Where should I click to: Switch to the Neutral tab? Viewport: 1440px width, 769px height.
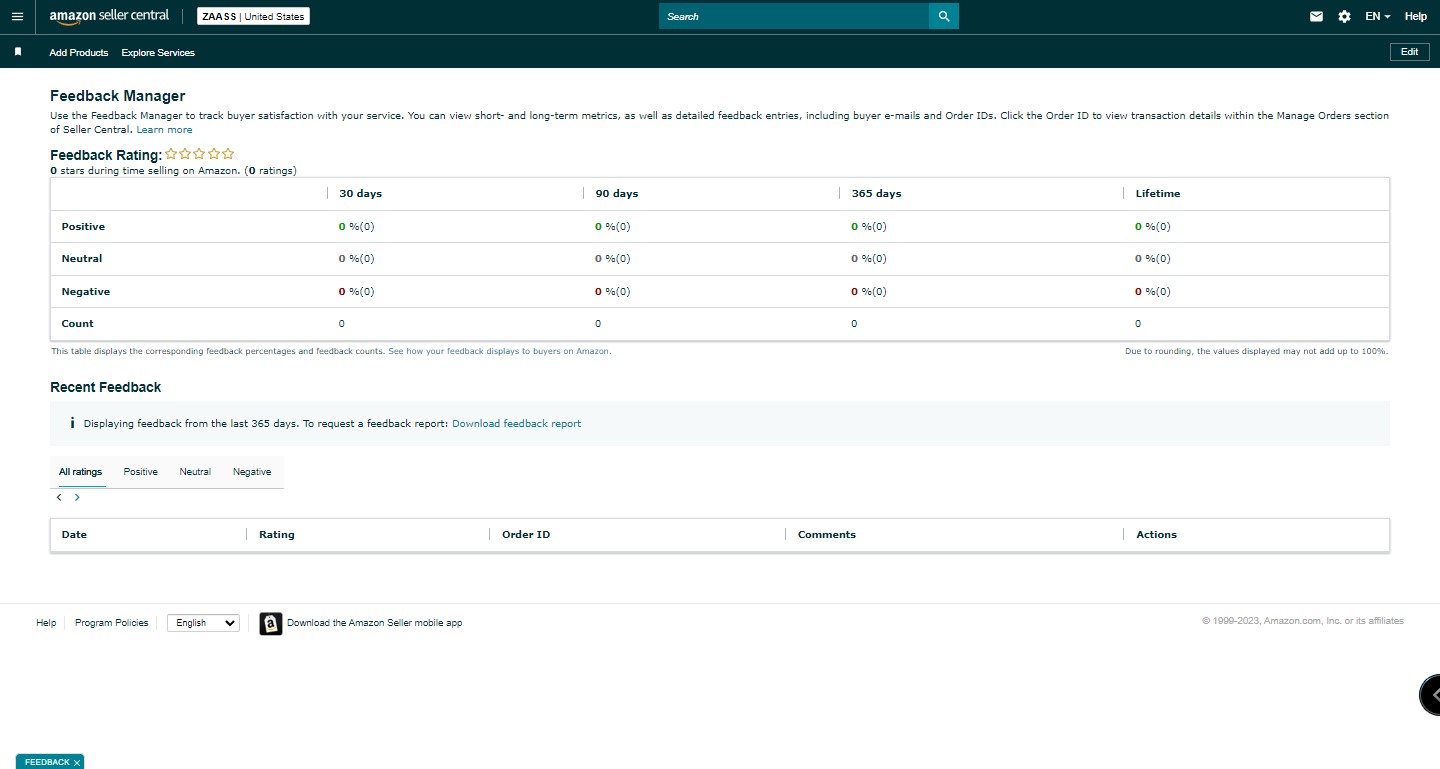click(x=195, y=472)
